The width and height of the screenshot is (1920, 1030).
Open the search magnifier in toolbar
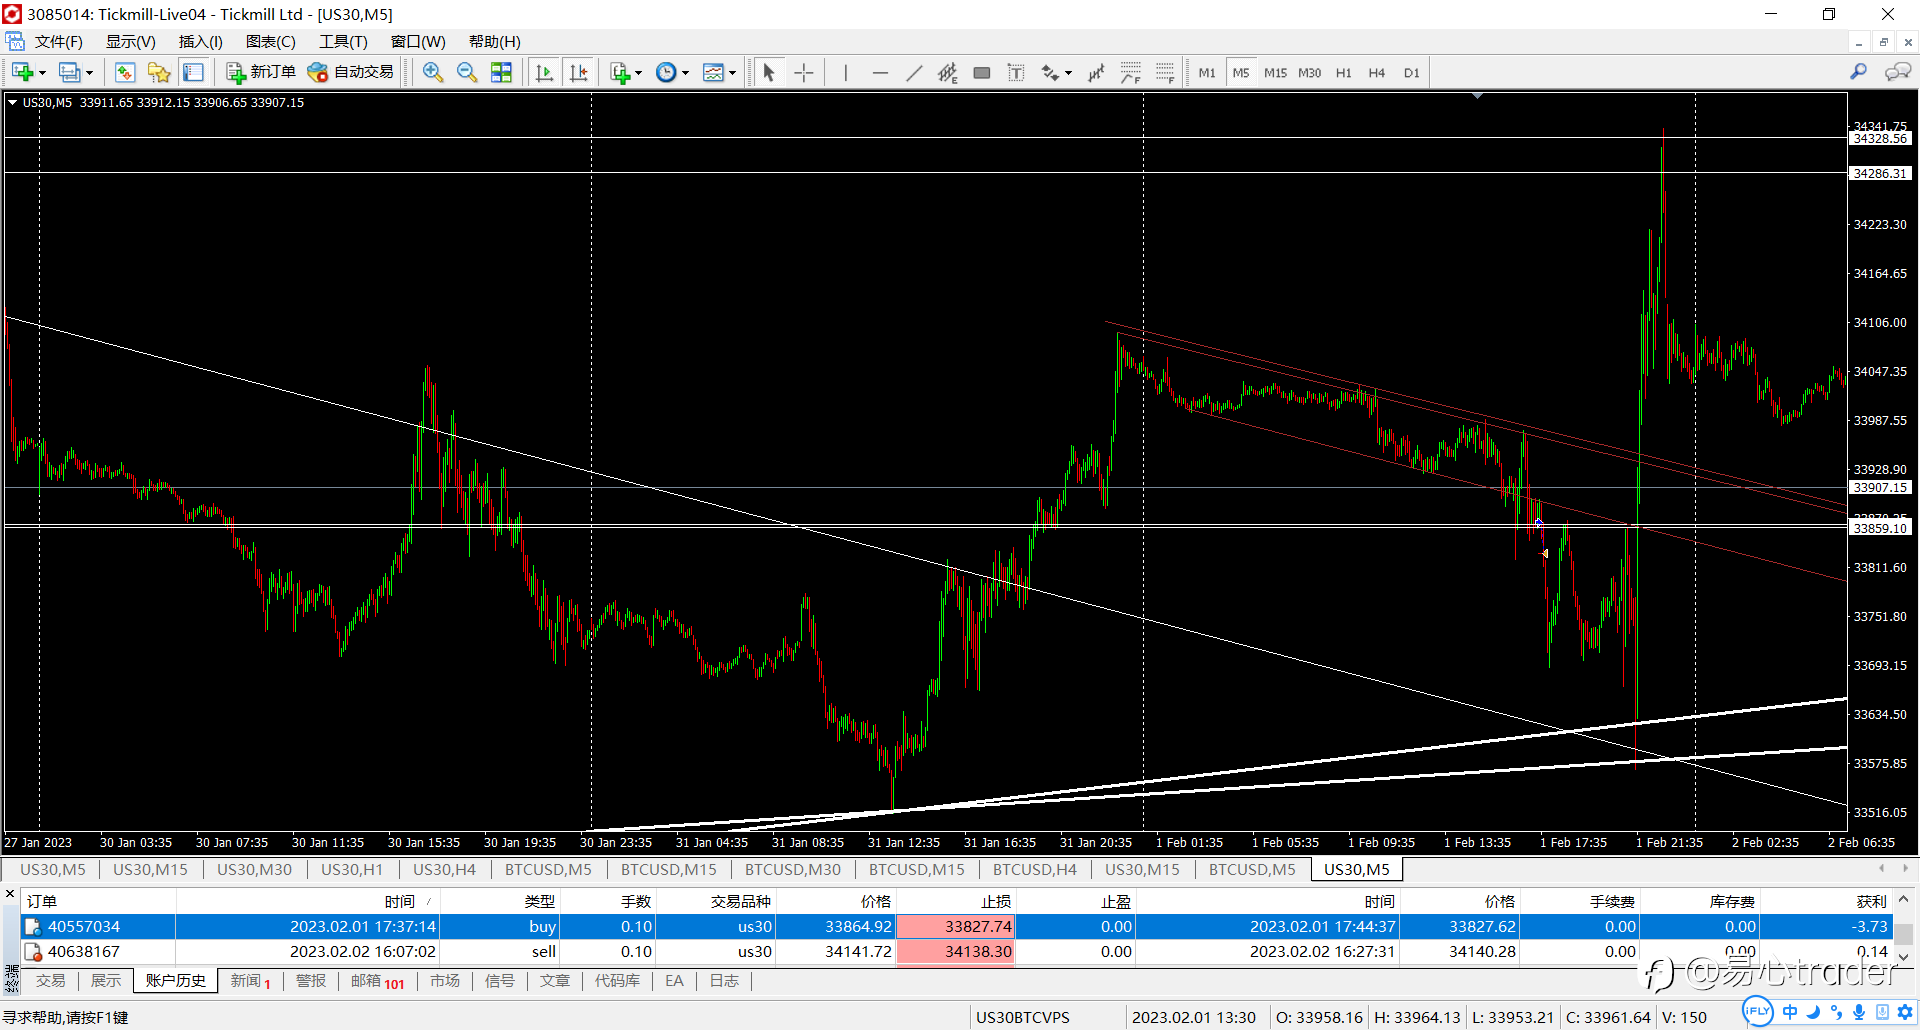tap(1858, 72)
